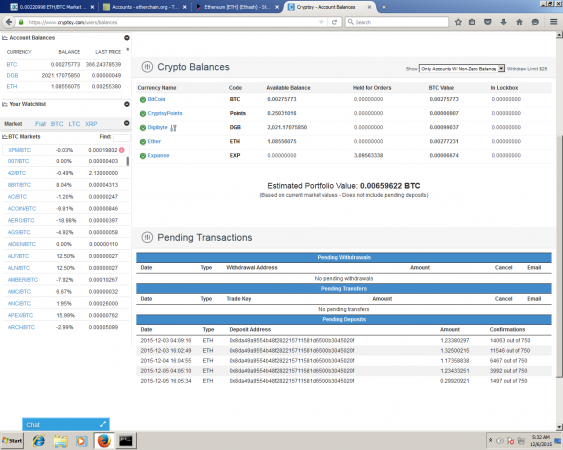563x450 pixels.
Task: Open the command prompt taskbar icon
Action: [126, 441]
